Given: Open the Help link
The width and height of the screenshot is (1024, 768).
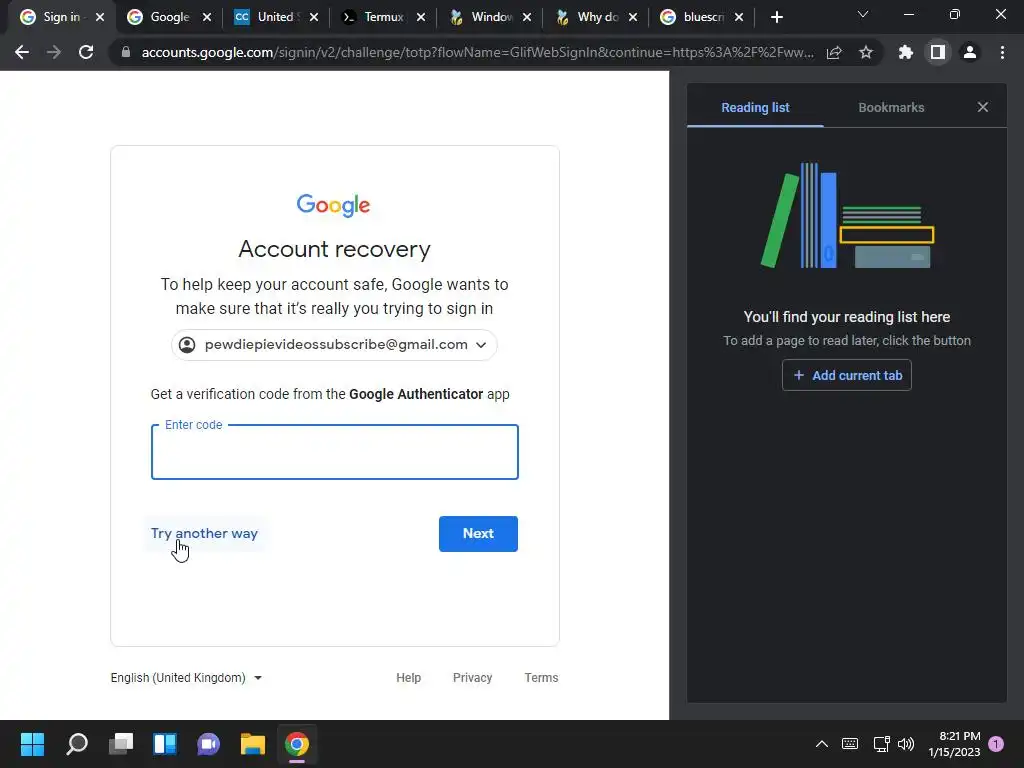Looking at the screenshot, I should 408,678.
